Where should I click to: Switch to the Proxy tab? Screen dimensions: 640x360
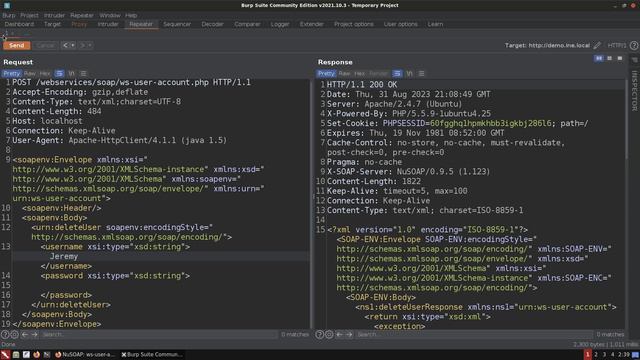pos(79,24)
